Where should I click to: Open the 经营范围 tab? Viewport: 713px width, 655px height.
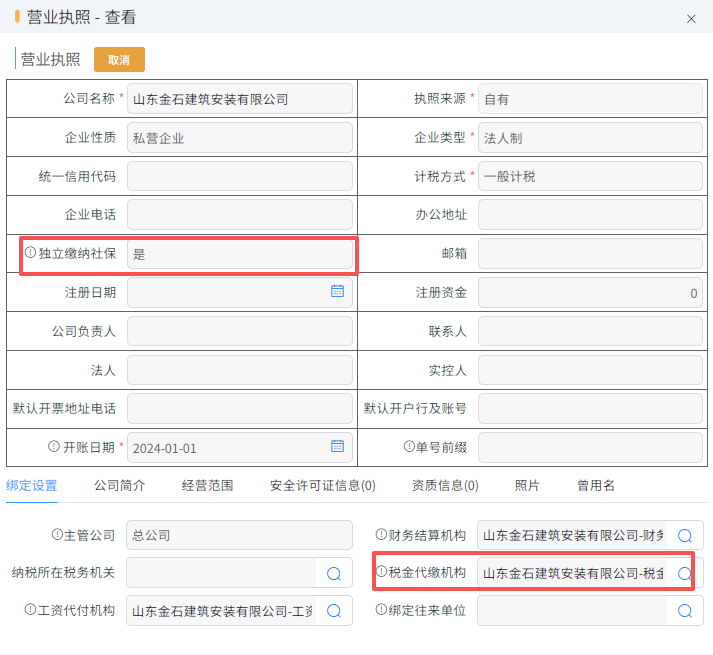coord(207,486)
